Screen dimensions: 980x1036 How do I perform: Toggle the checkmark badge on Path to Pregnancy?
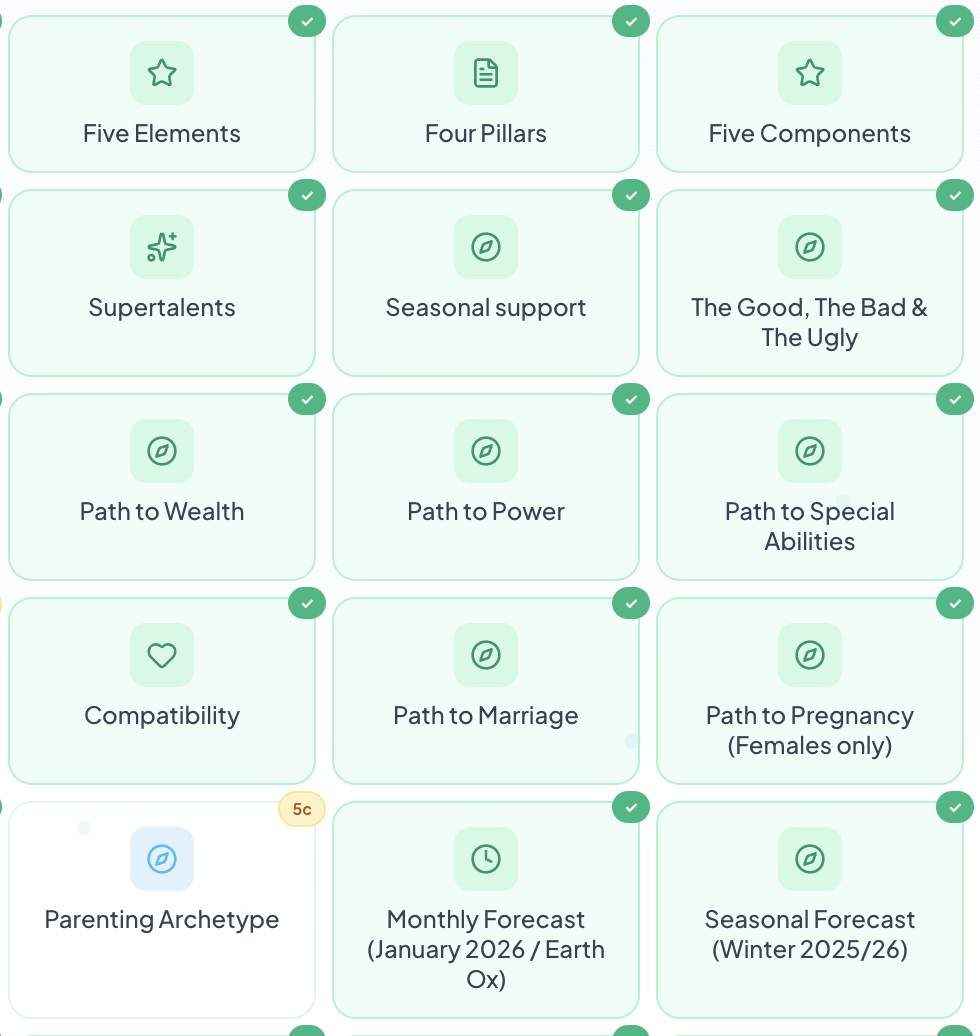[955, 603]
